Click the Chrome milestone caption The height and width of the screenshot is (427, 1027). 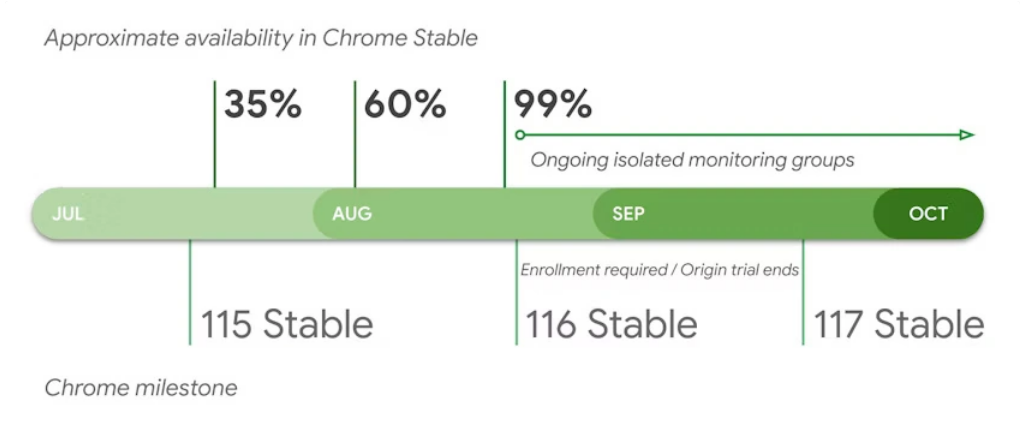[x=140, y=388]
